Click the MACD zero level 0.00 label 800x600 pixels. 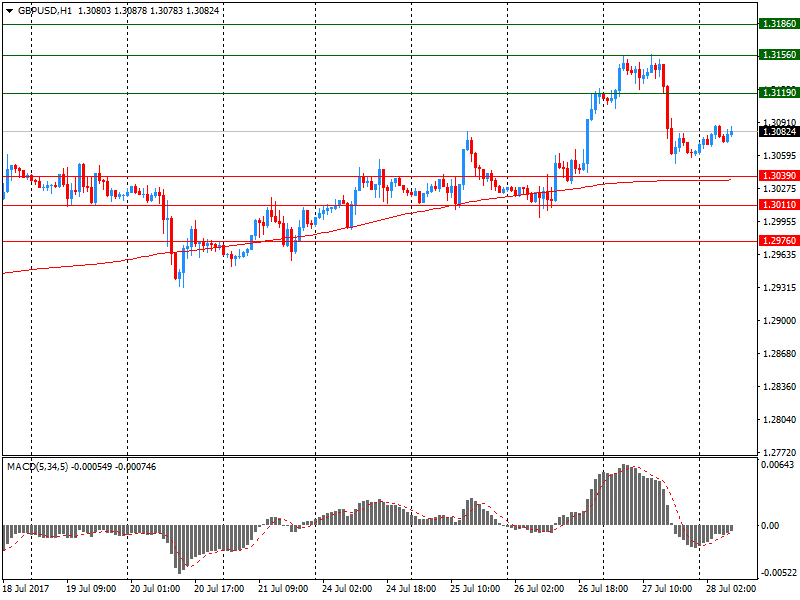(770, 526)
